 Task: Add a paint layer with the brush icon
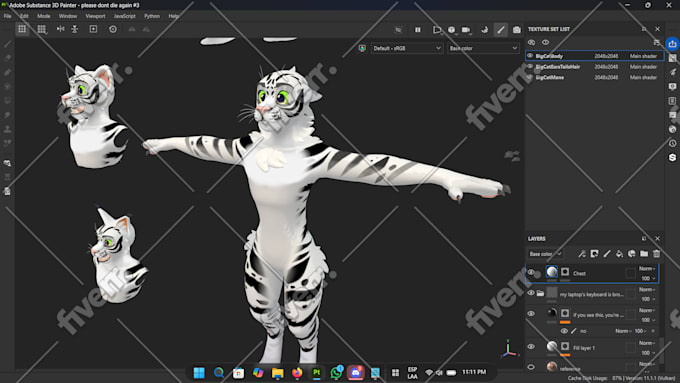(x=607, y=254)
